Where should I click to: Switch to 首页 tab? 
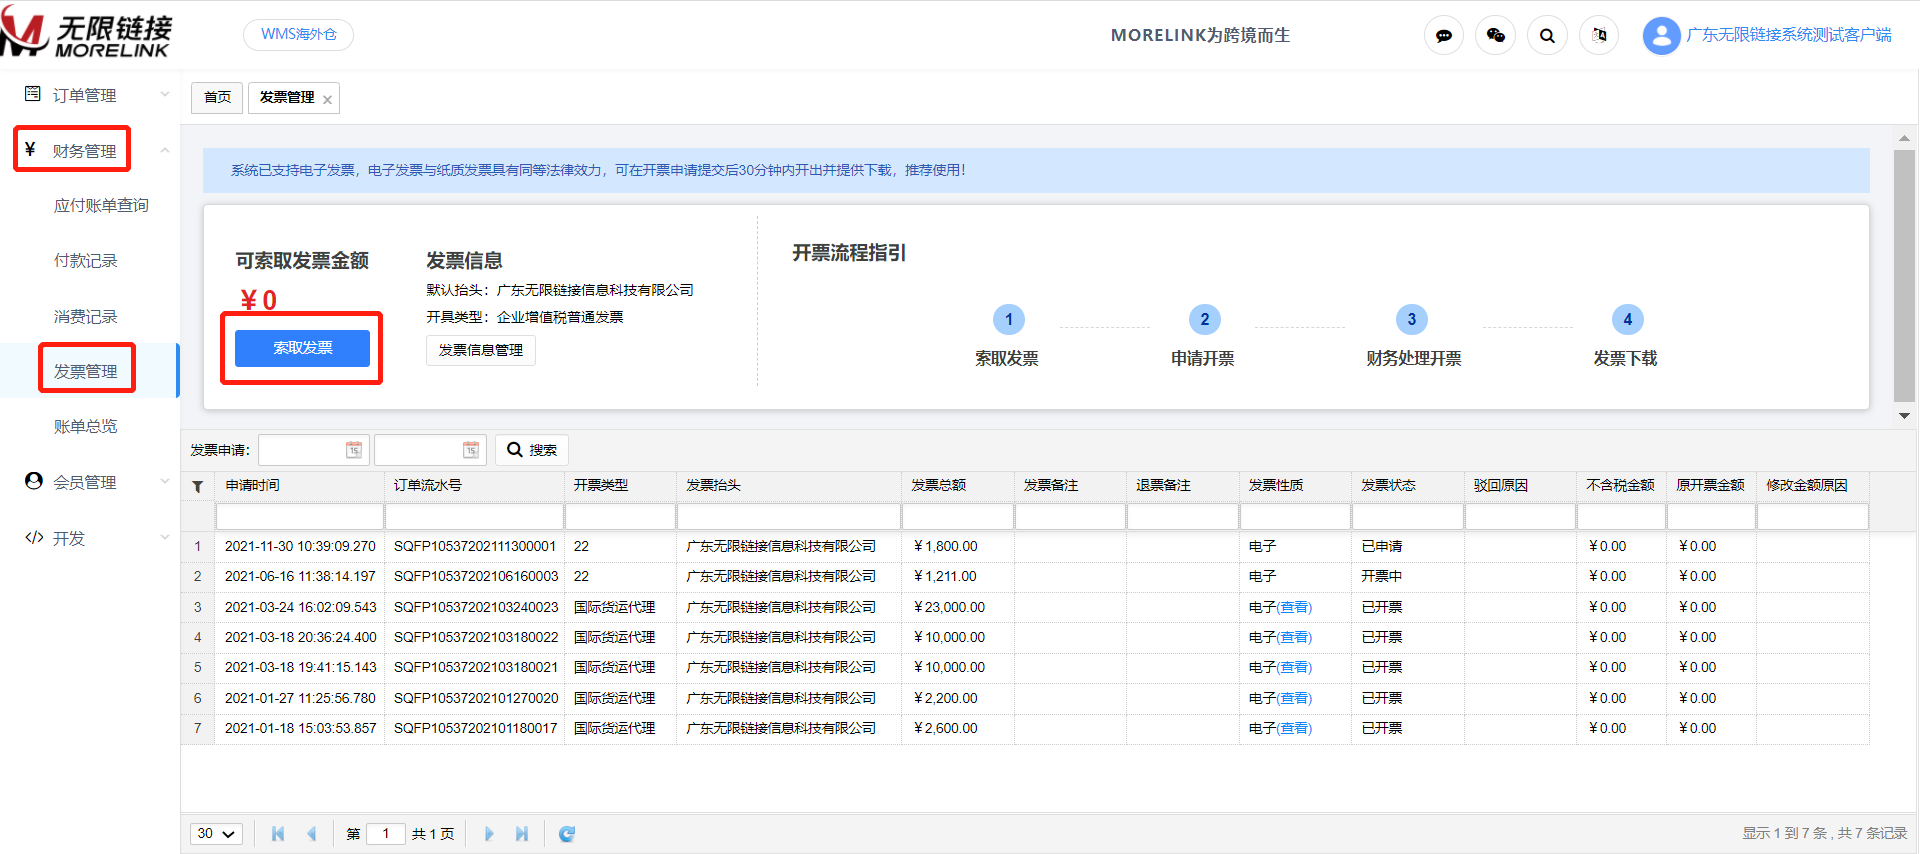[x=217, y=98]
